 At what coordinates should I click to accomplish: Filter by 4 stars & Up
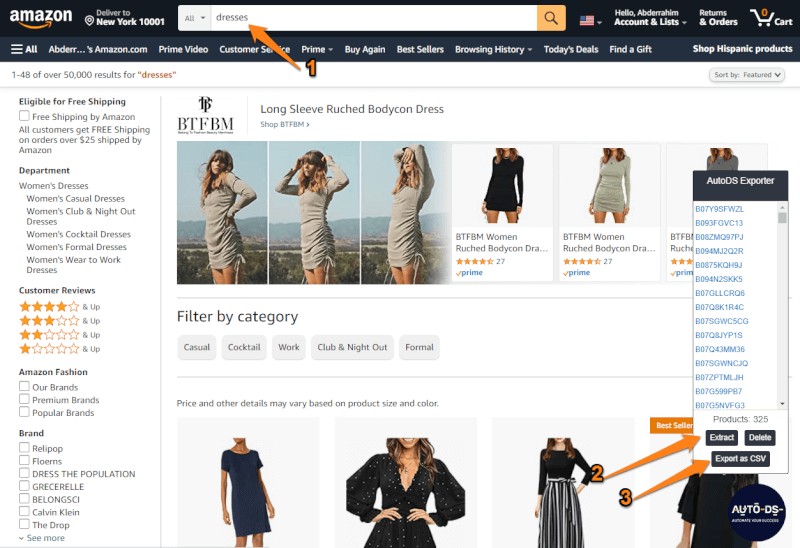click(x=60, y=307)
